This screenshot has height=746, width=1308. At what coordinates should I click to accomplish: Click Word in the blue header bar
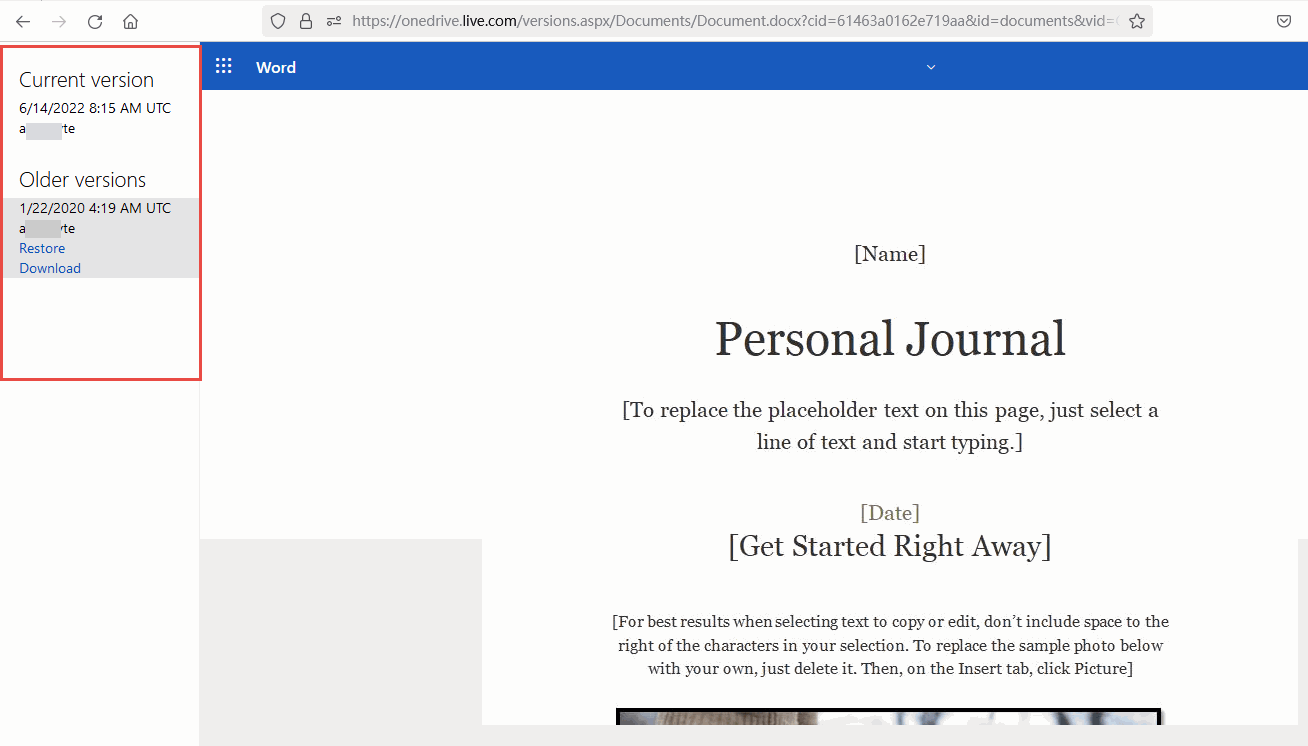pyautogui.click(x=275, y=67)
